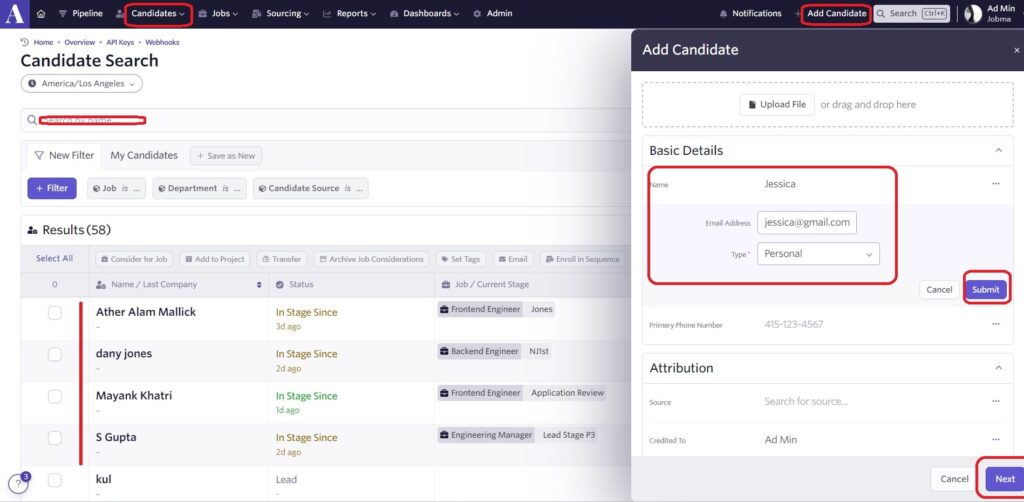
Task: Tick checkbox for Ather Alam Mallick
Action: coord(55,313)
